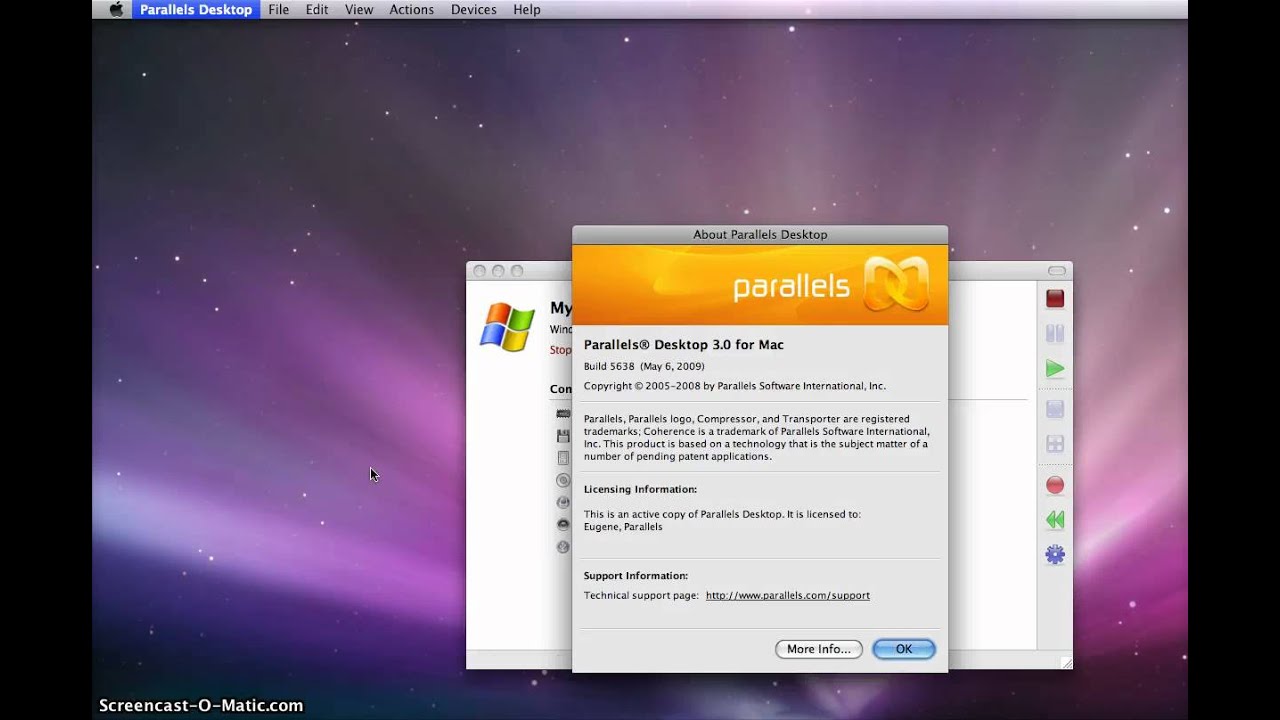Click the gray Full Screen mode icon
Viewport: 1280px width, 720px height.
pyautogui.click(x=1055, y=409)
